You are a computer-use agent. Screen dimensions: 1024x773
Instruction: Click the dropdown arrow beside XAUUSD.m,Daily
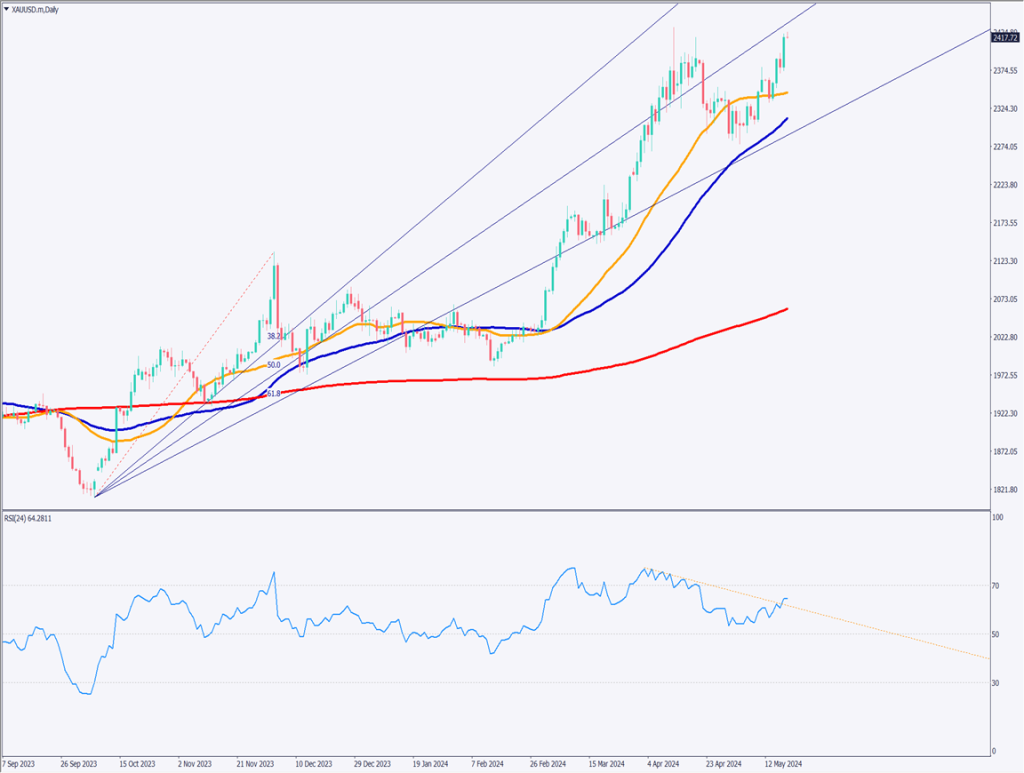tap(7, 7)
